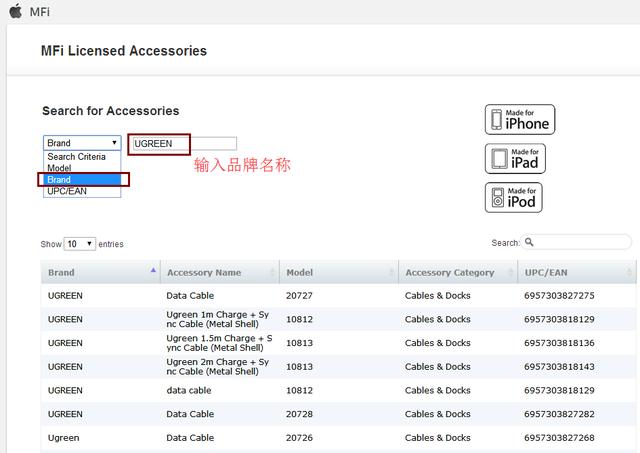Open the show entries count dropdown
Screen dimensions: 640x453
(80, 243)
